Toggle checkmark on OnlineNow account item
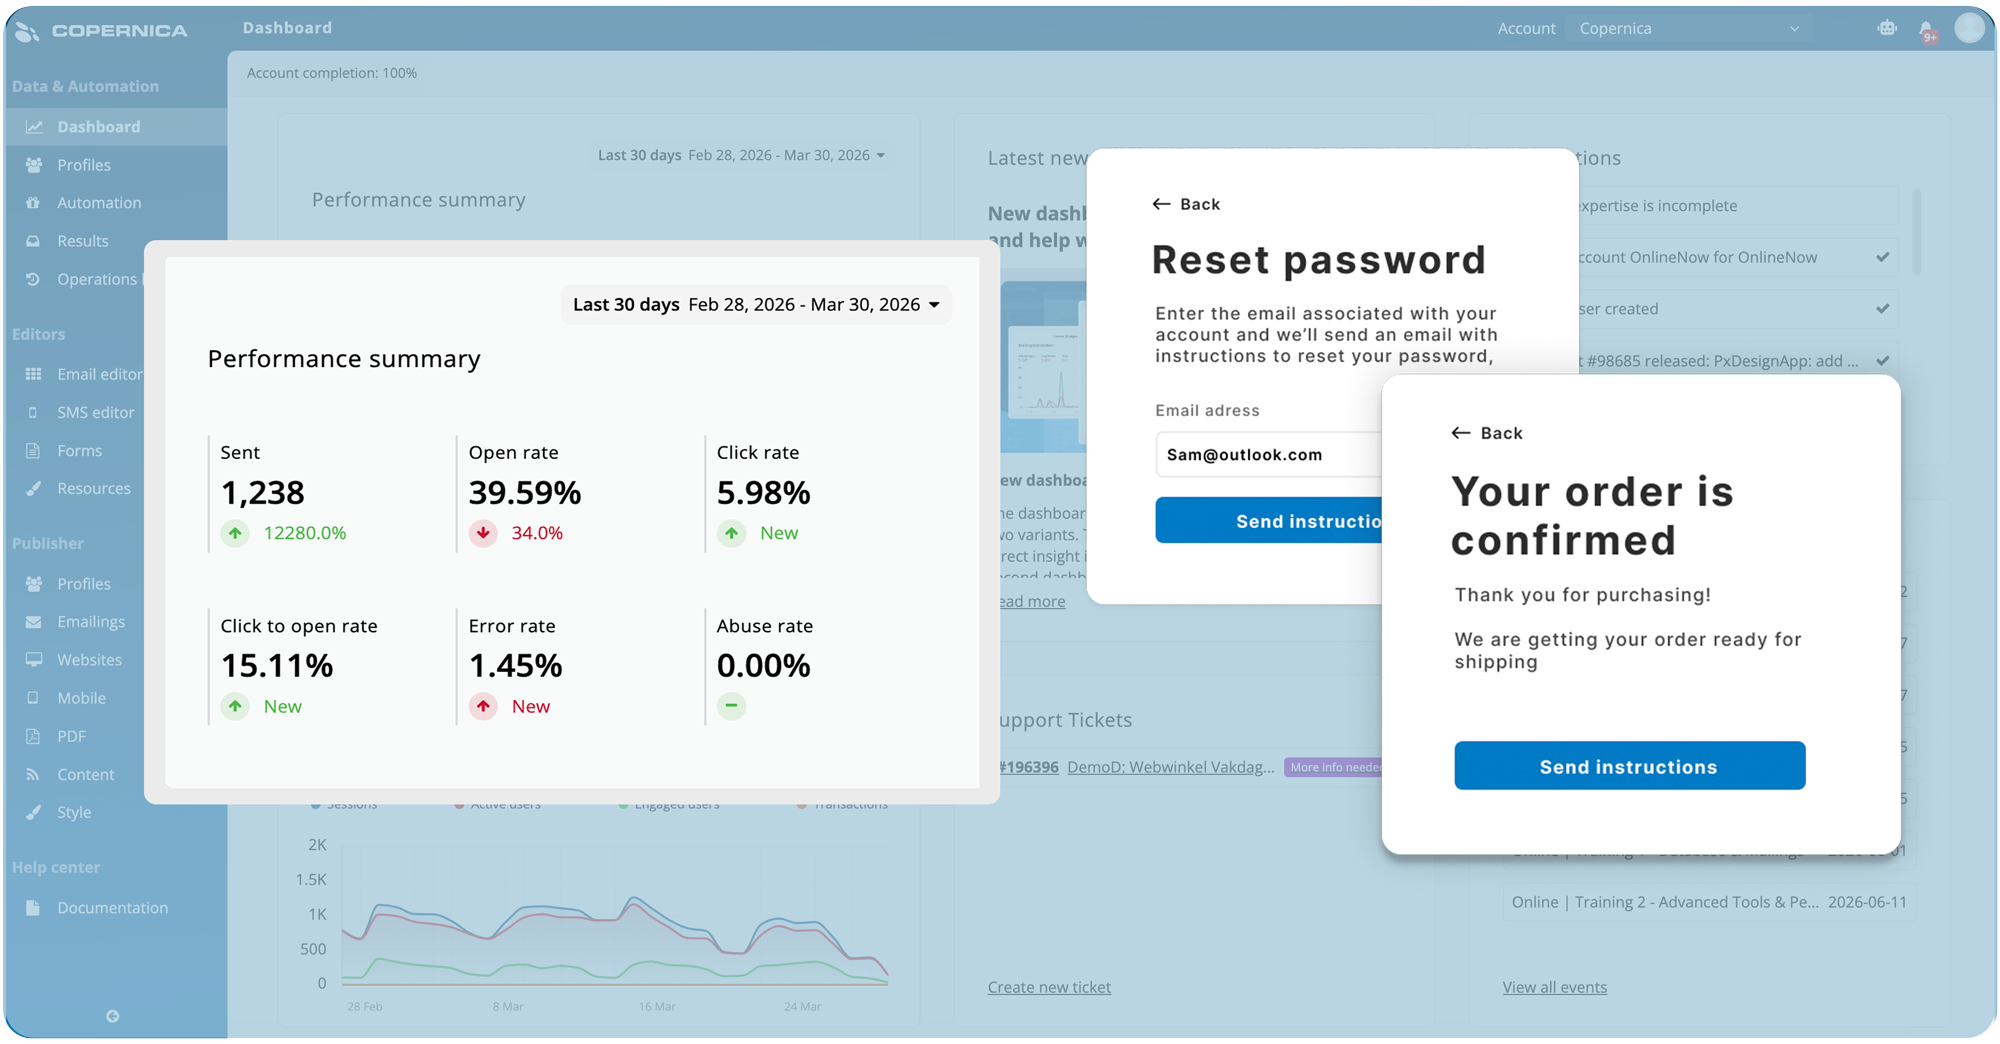 tap(1883, 257)
